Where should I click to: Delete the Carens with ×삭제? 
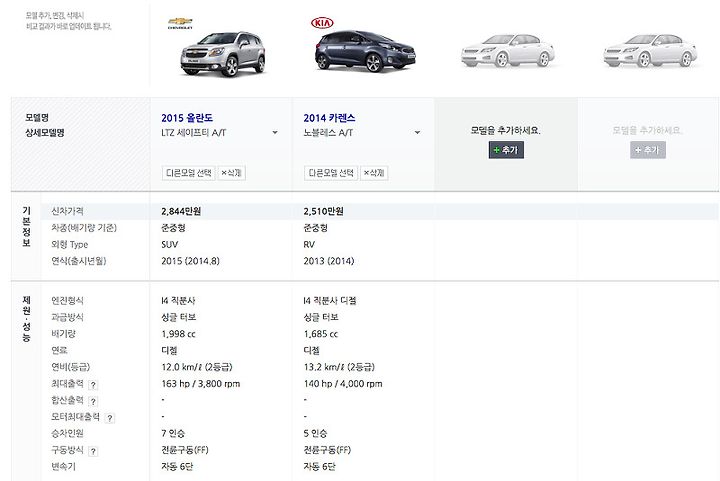coord(374,173)
